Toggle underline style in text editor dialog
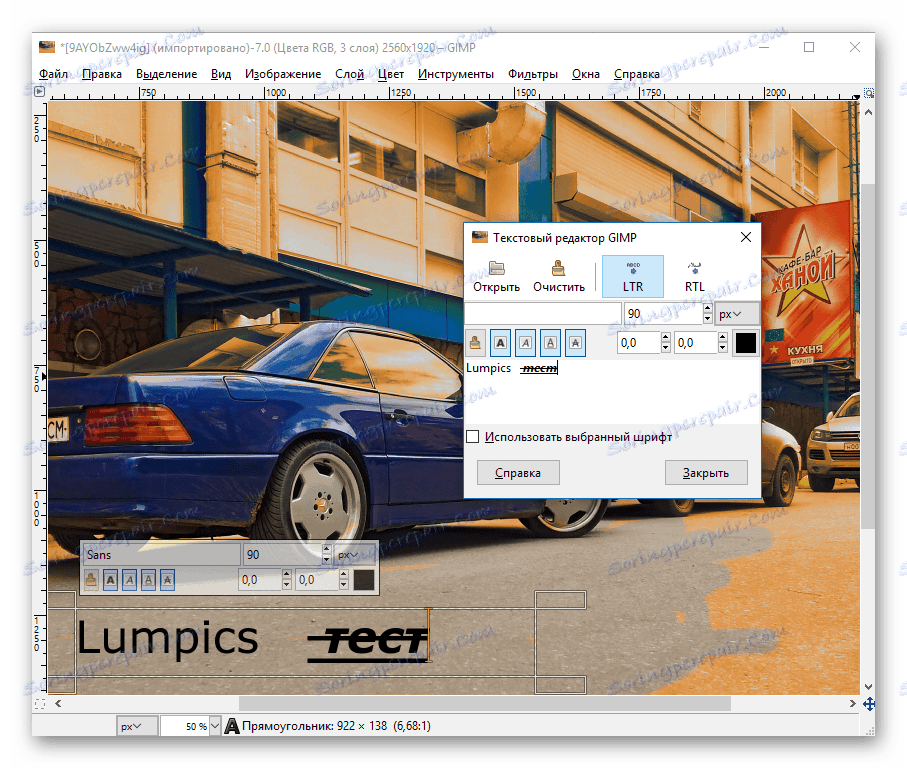The width and height of the screenshot is (907, 768). pos(550,343)
